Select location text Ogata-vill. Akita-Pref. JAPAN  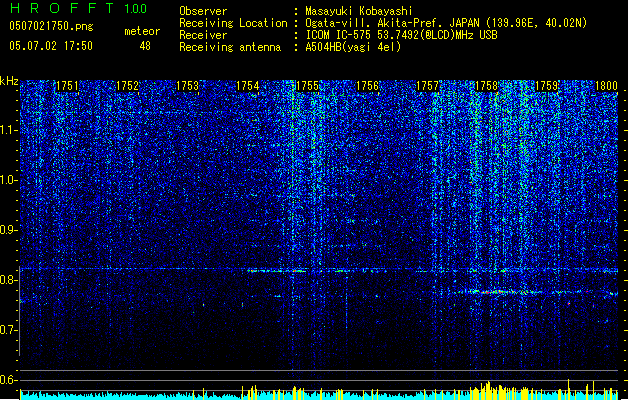click(x=392, y=23)
